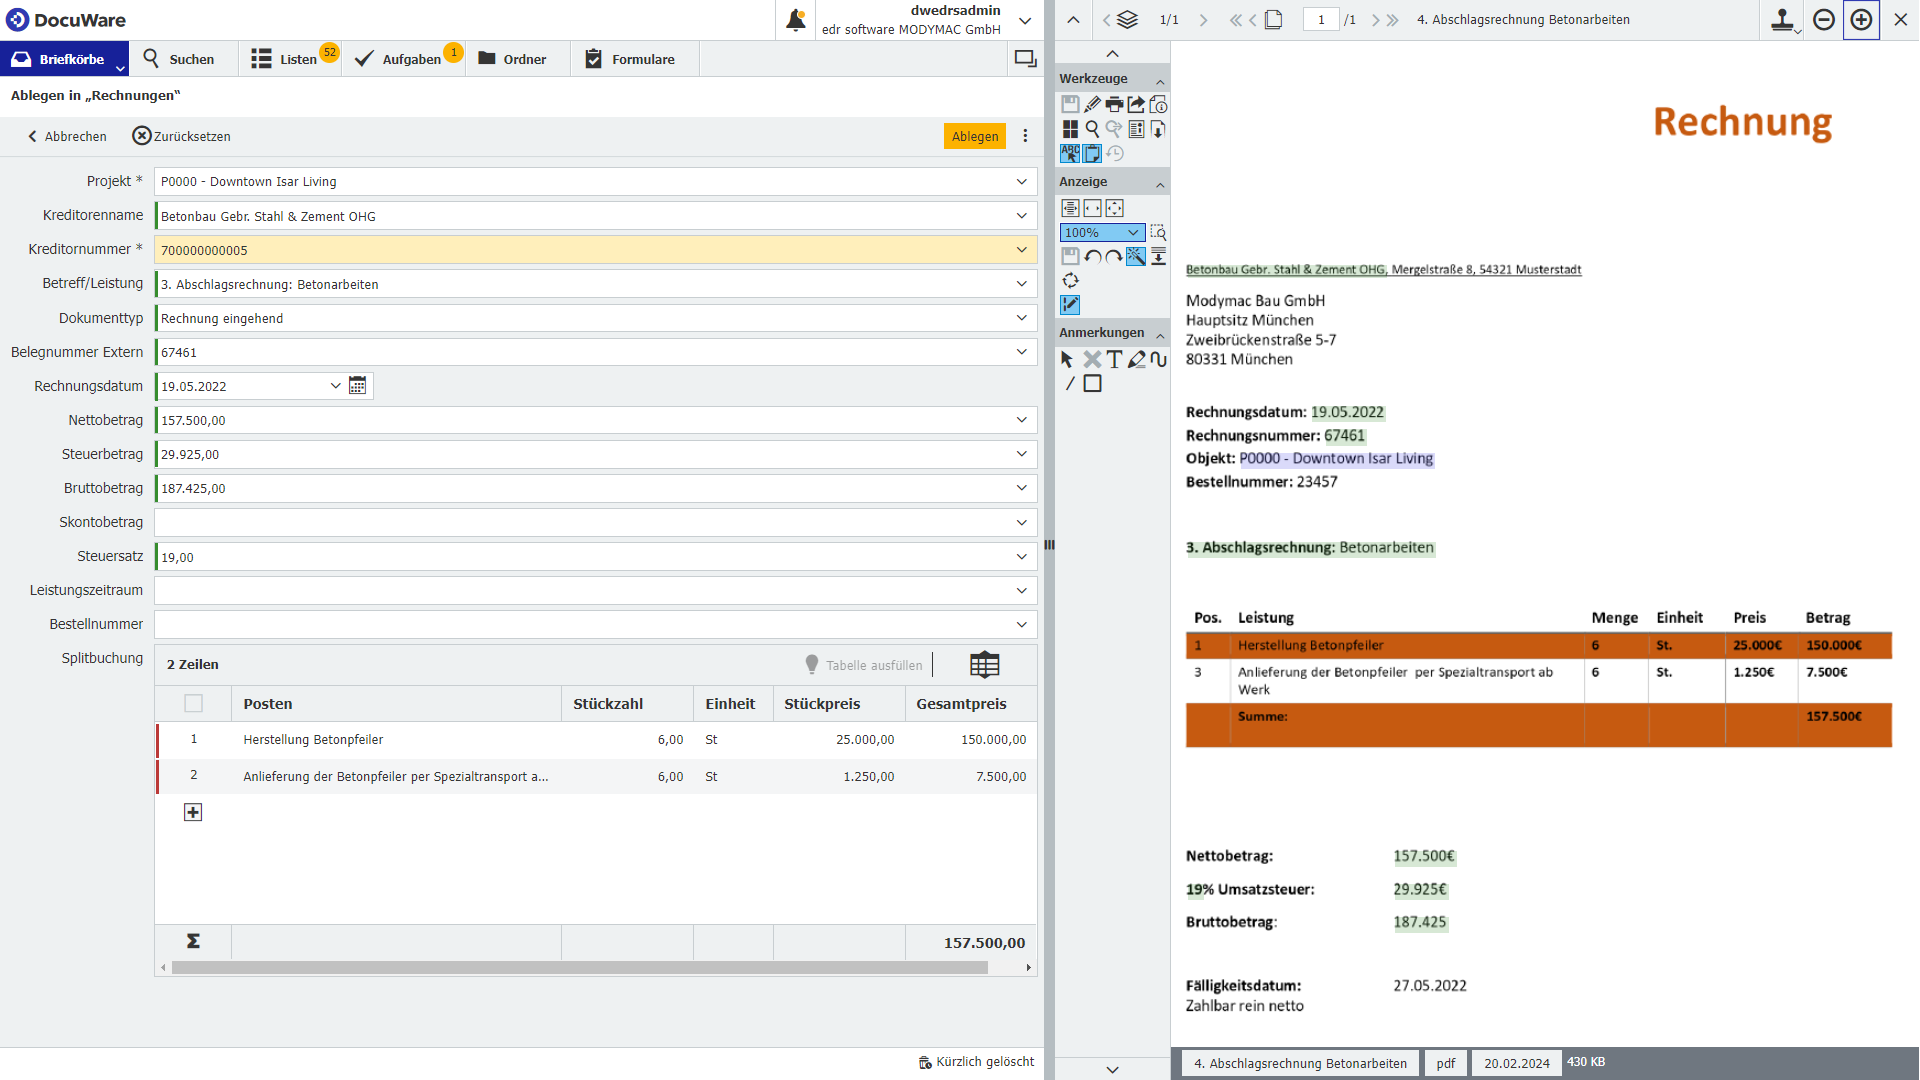Open the Aufgaben tab
Screen dimensions: 1920x1080
pyautogui.click(x=404, y=59)
